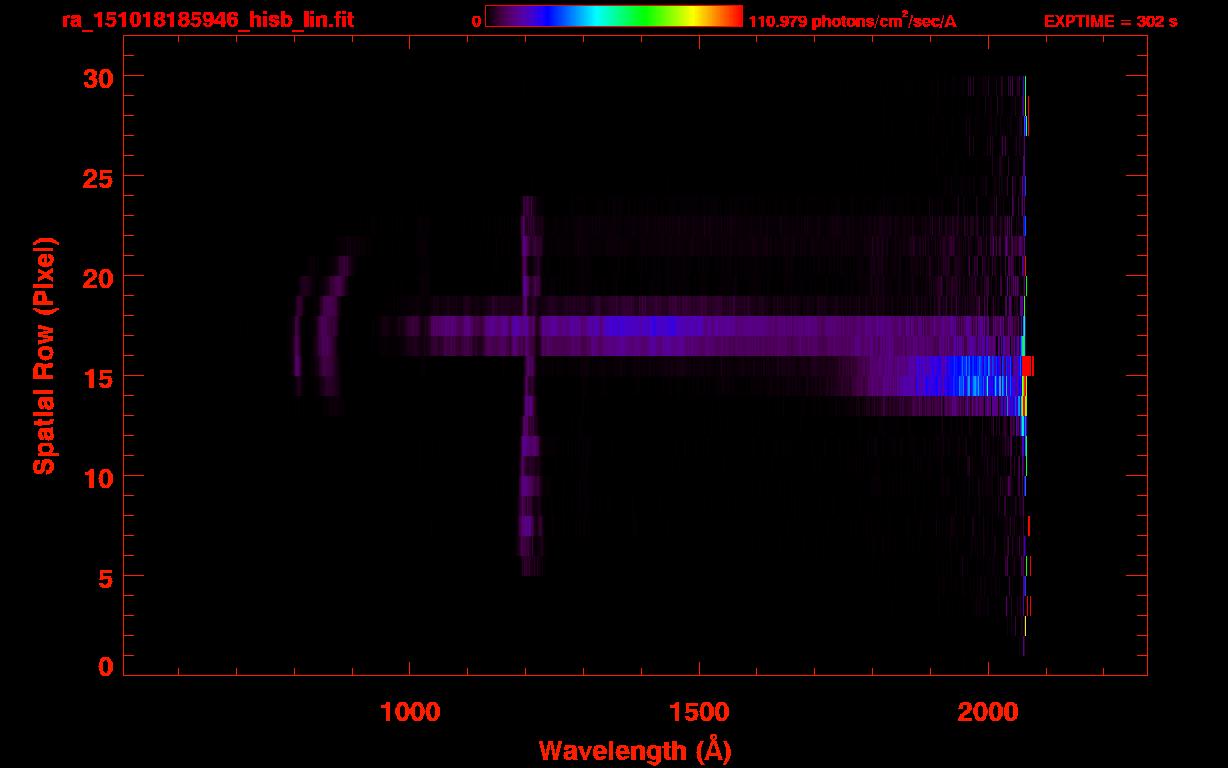Click the Wavelength (Å) axis title
Viewport: 1228px width, 768px height.
pos(635,749)
